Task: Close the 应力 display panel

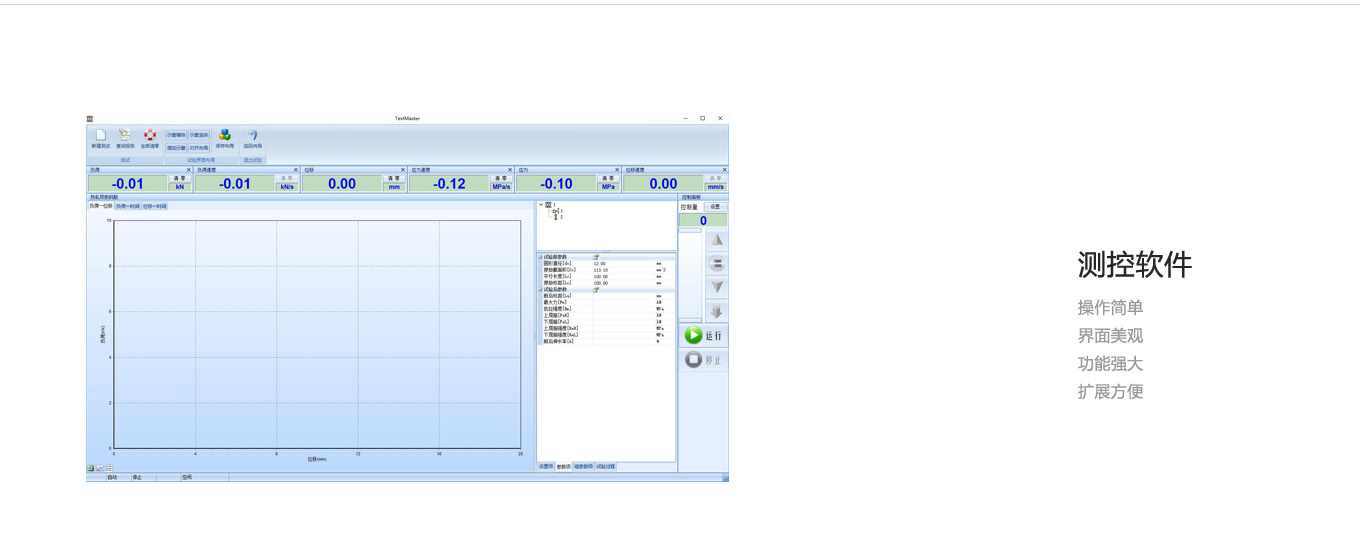Action: click(617, 170)
